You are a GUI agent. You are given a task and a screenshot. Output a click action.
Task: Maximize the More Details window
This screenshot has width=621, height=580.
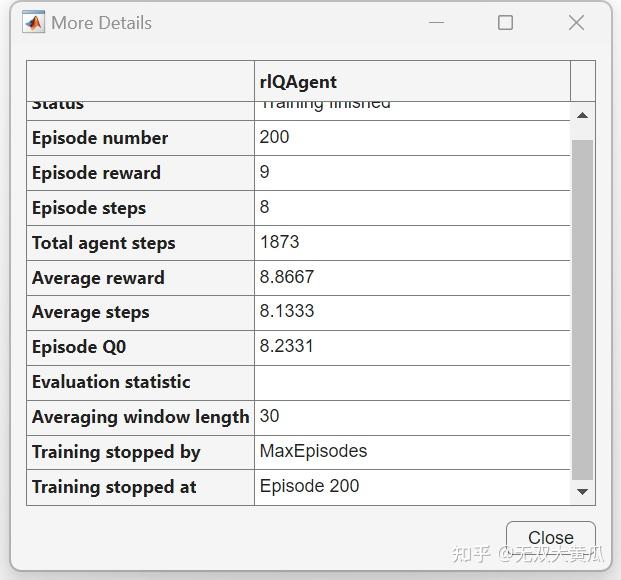pos(505,22)
